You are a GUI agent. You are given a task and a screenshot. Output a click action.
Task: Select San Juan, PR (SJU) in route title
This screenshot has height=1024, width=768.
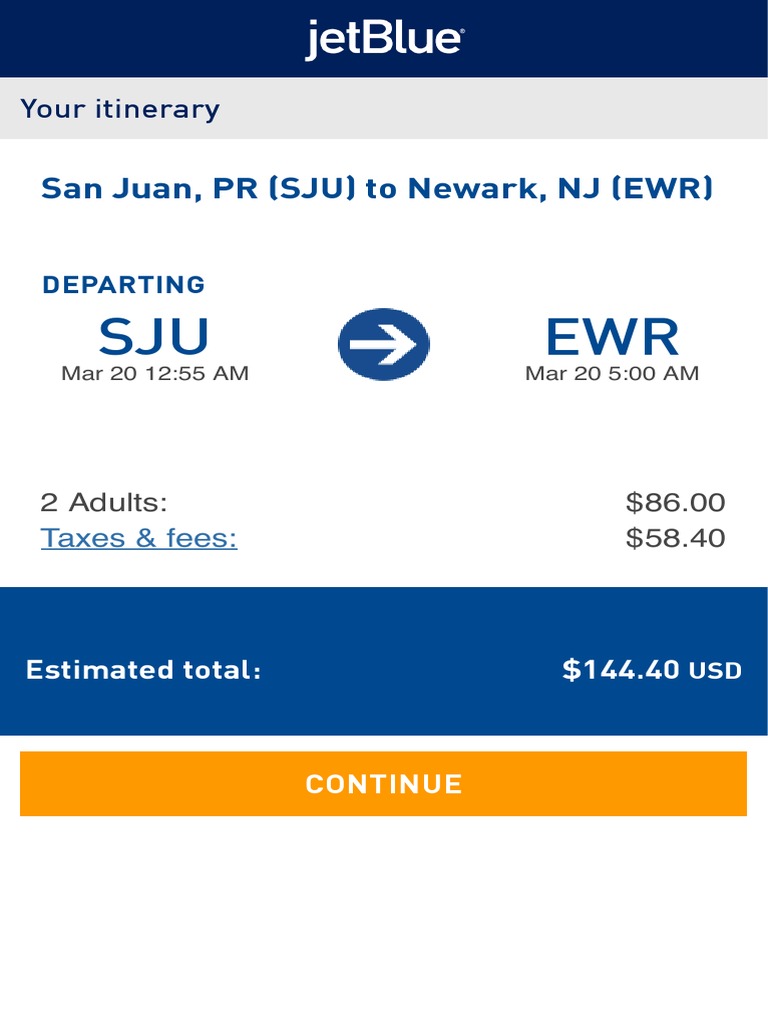pos(198,188)
